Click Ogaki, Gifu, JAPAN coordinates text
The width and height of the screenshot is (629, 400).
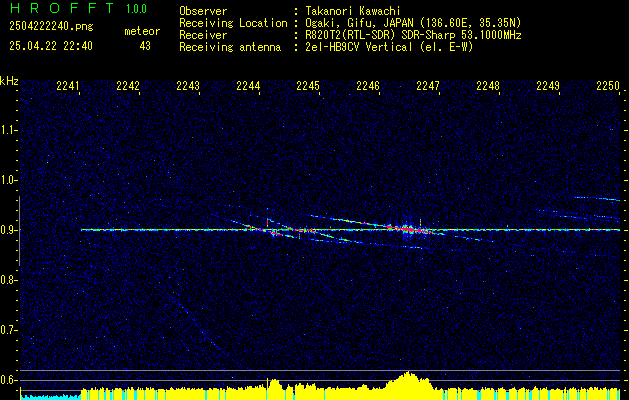[413, 23]
